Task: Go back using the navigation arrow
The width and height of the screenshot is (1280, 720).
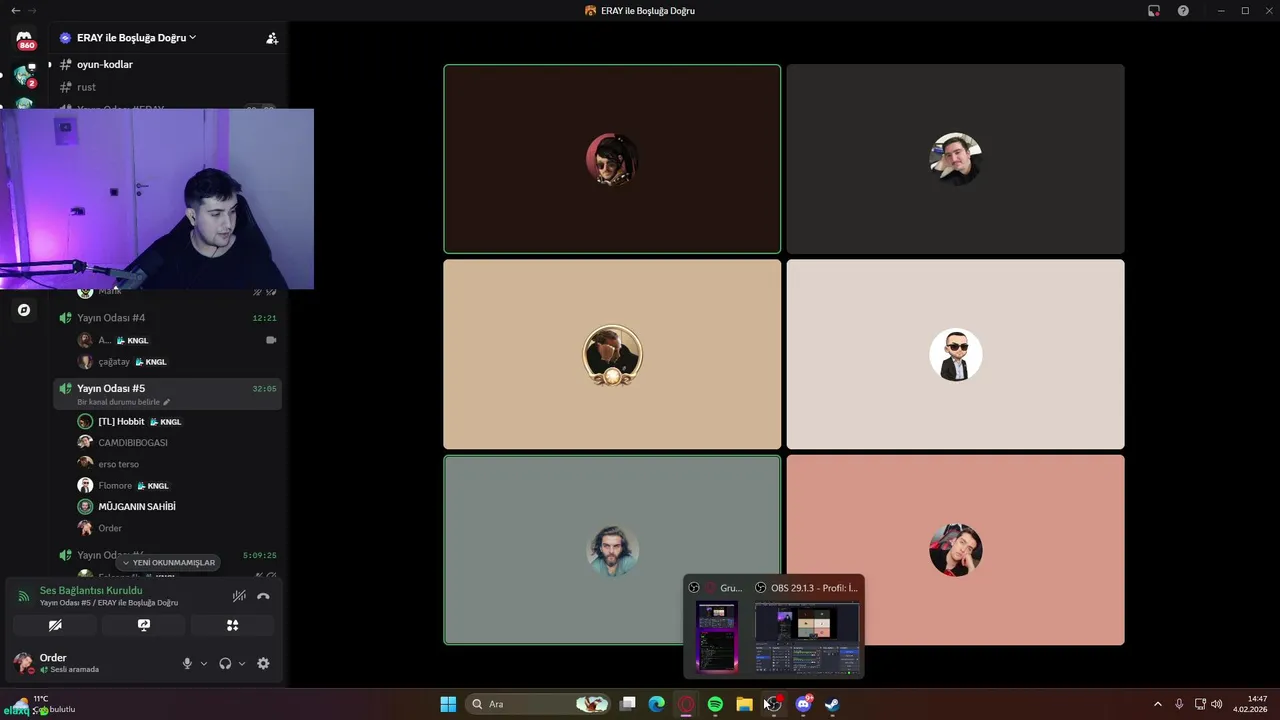Action: (x=15, y=10)
